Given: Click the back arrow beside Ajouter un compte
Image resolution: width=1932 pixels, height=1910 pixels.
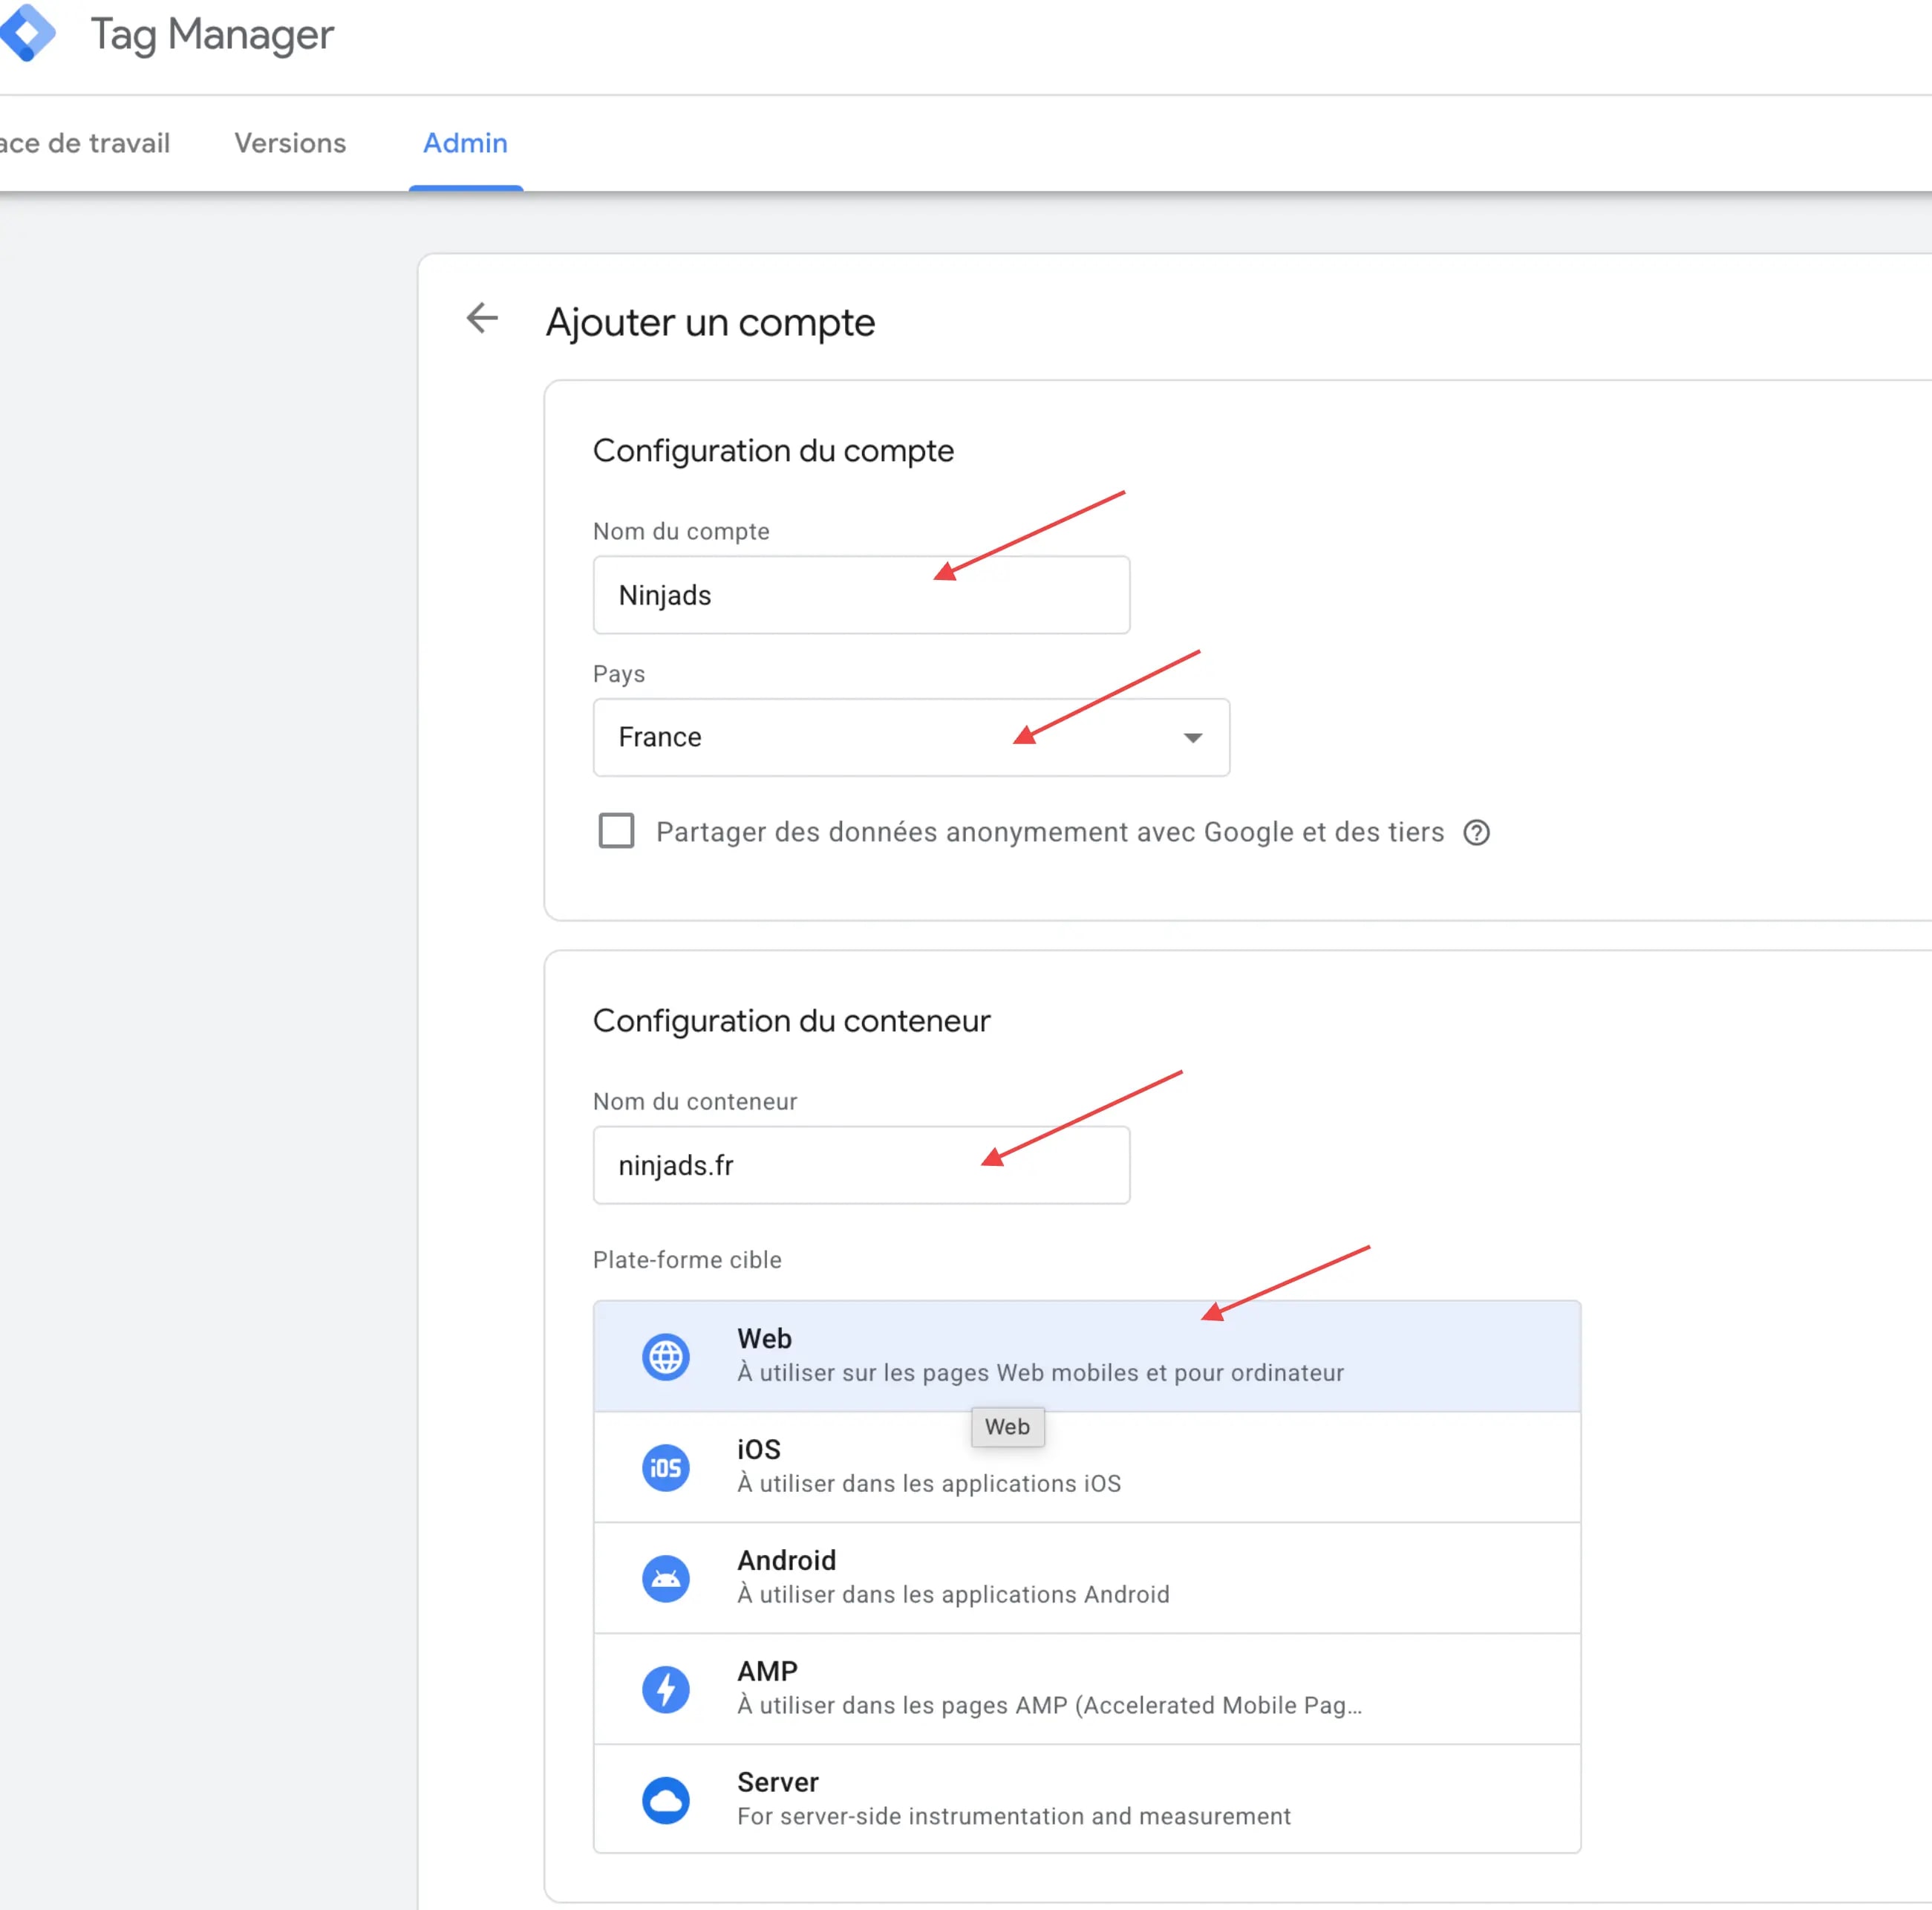Looking at the screenshot, I should click(482, 319).
